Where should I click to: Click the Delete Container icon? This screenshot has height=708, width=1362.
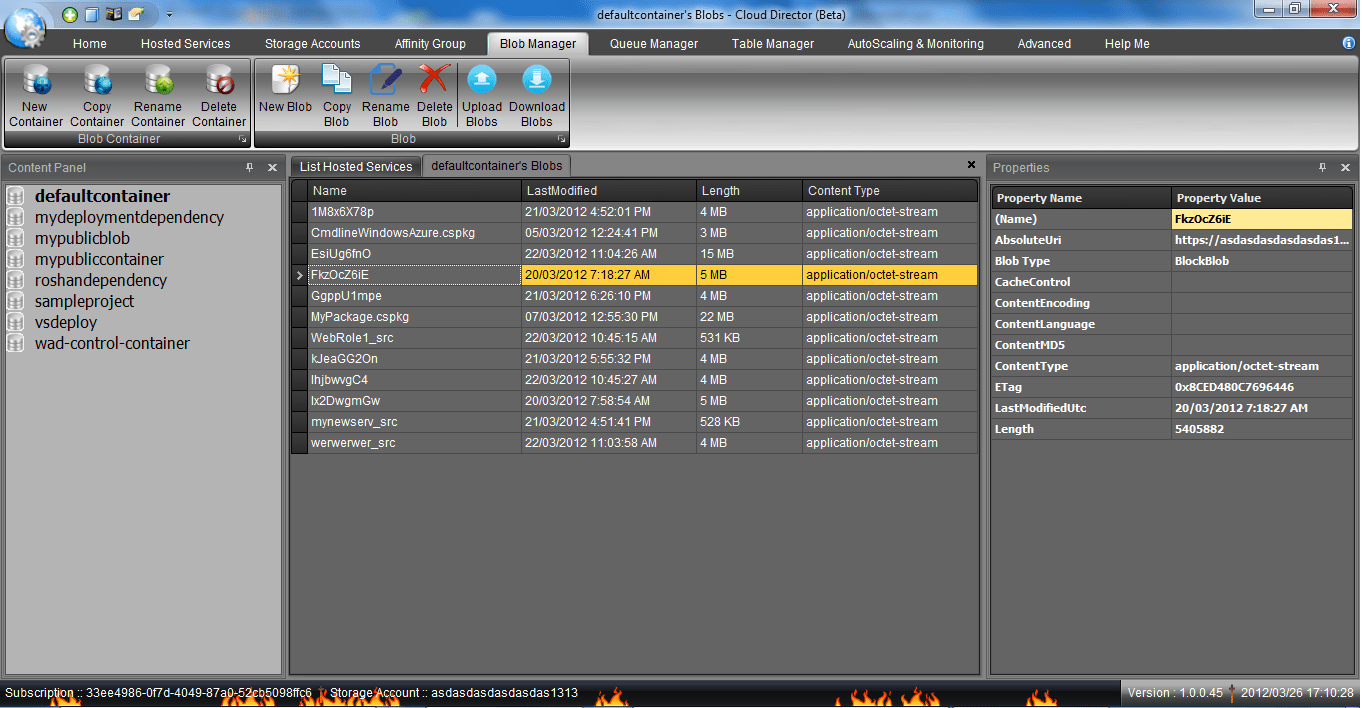(x=218, y=80)
